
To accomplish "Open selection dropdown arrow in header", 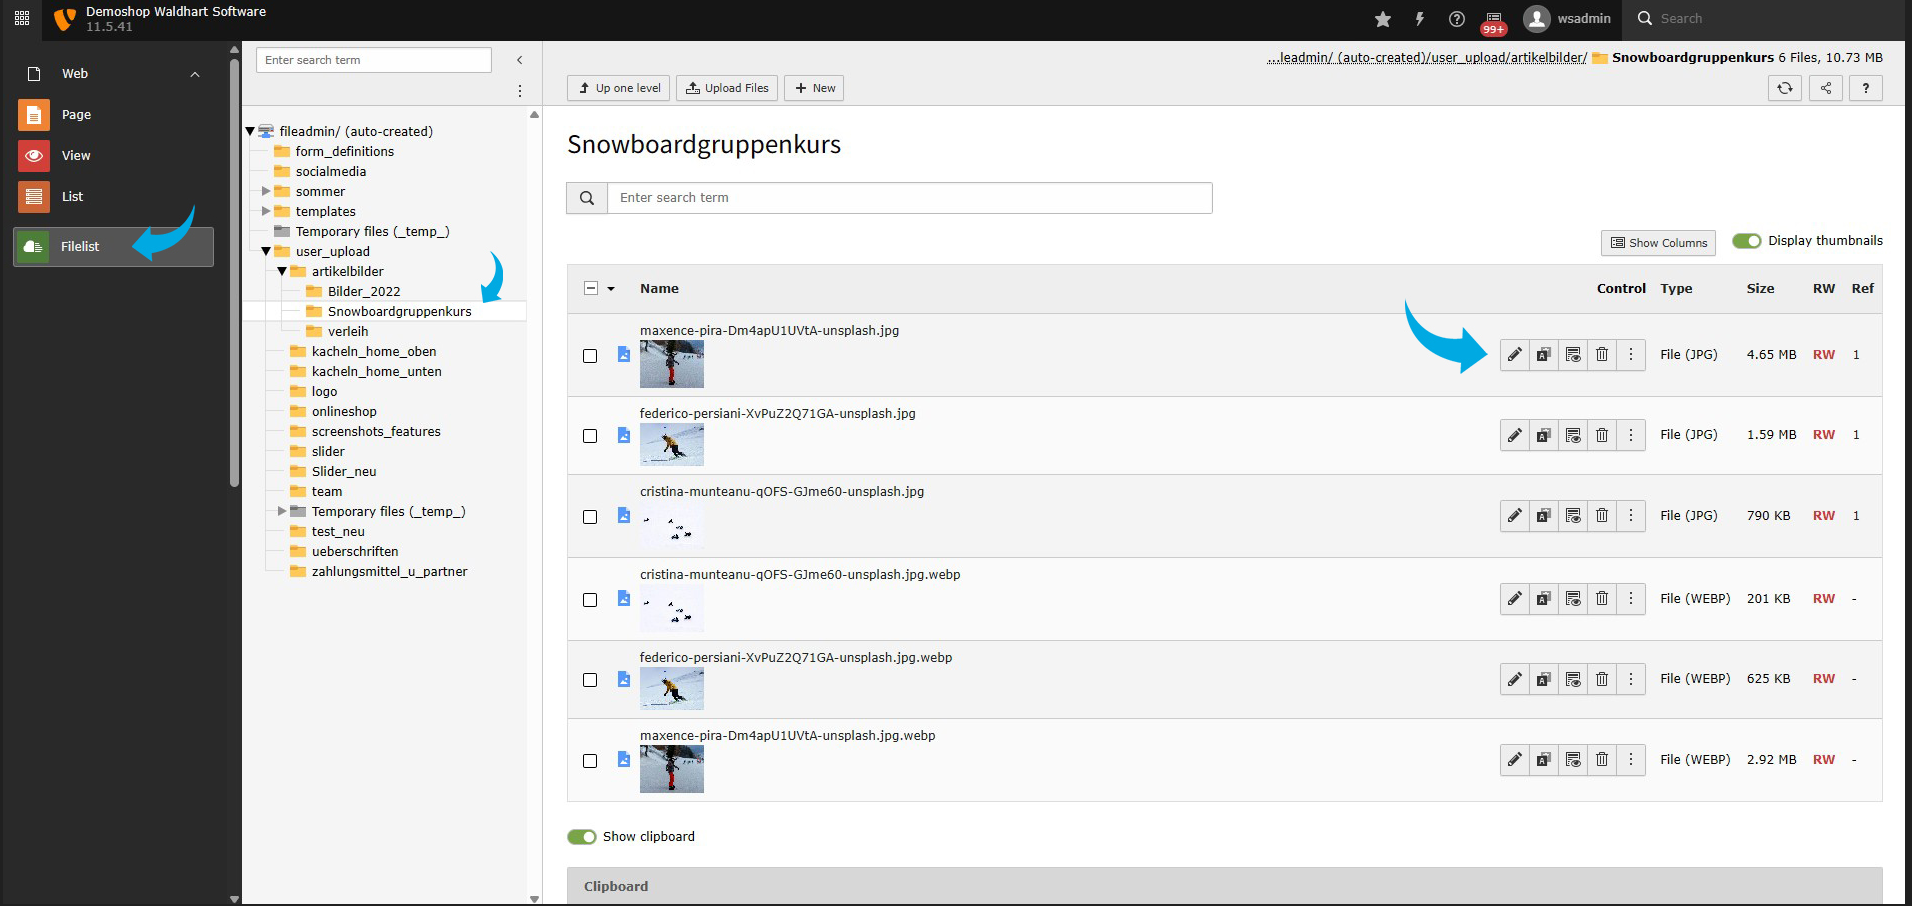I will [x=611, y=289].
